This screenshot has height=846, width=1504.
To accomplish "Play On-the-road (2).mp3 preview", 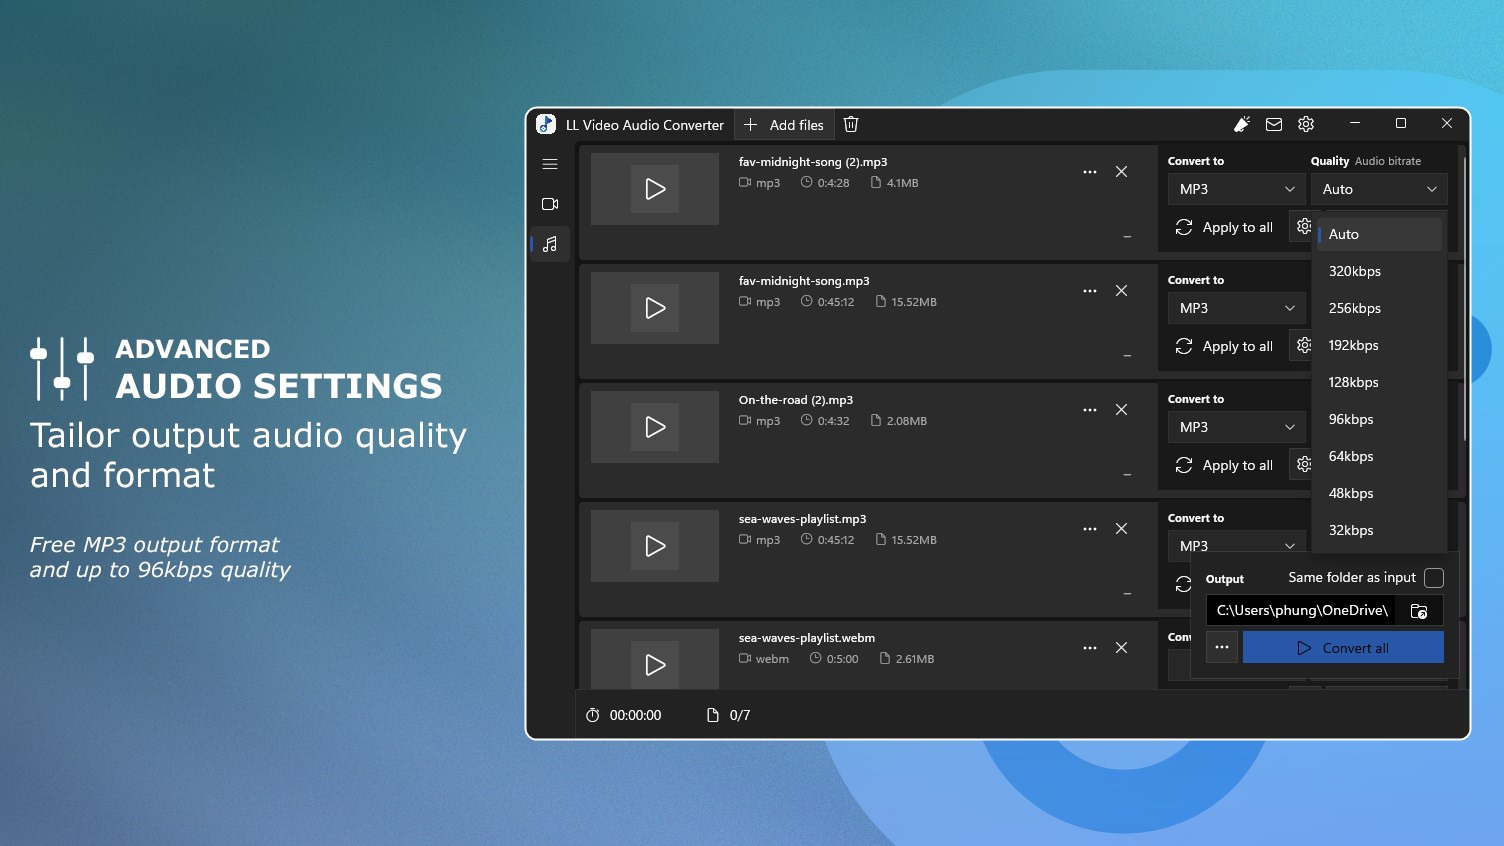I will coord(655,427).
